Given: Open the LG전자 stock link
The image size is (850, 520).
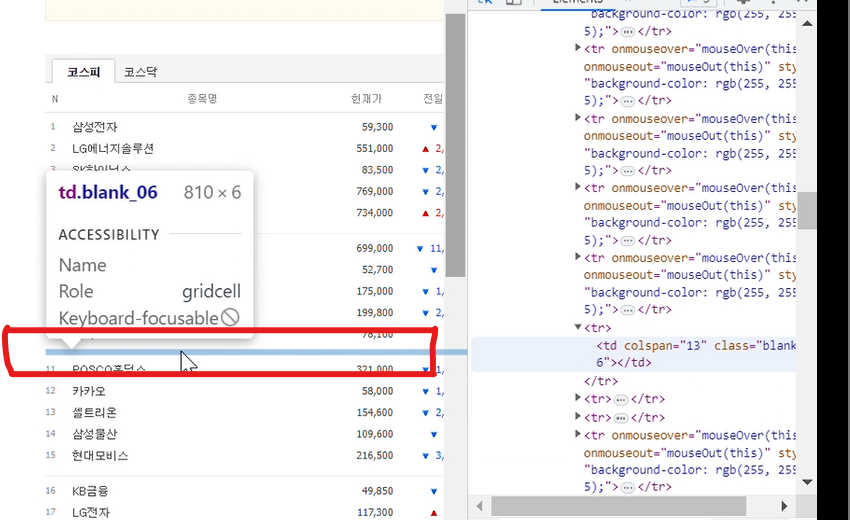Looking at the screenshot, I should tap(91, 512).
